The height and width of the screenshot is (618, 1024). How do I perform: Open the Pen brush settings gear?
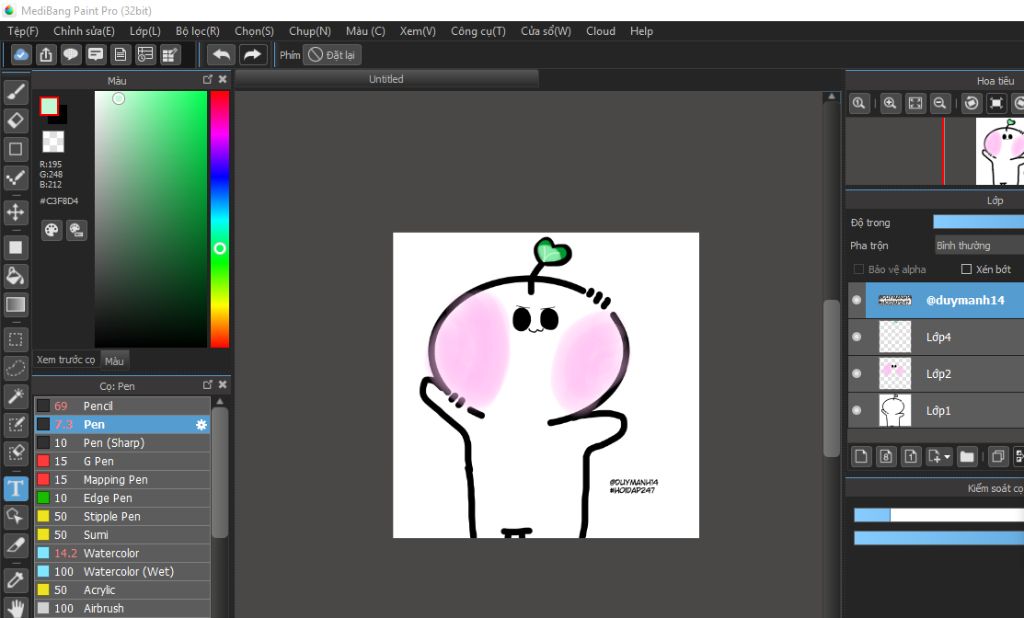[201, 425]
